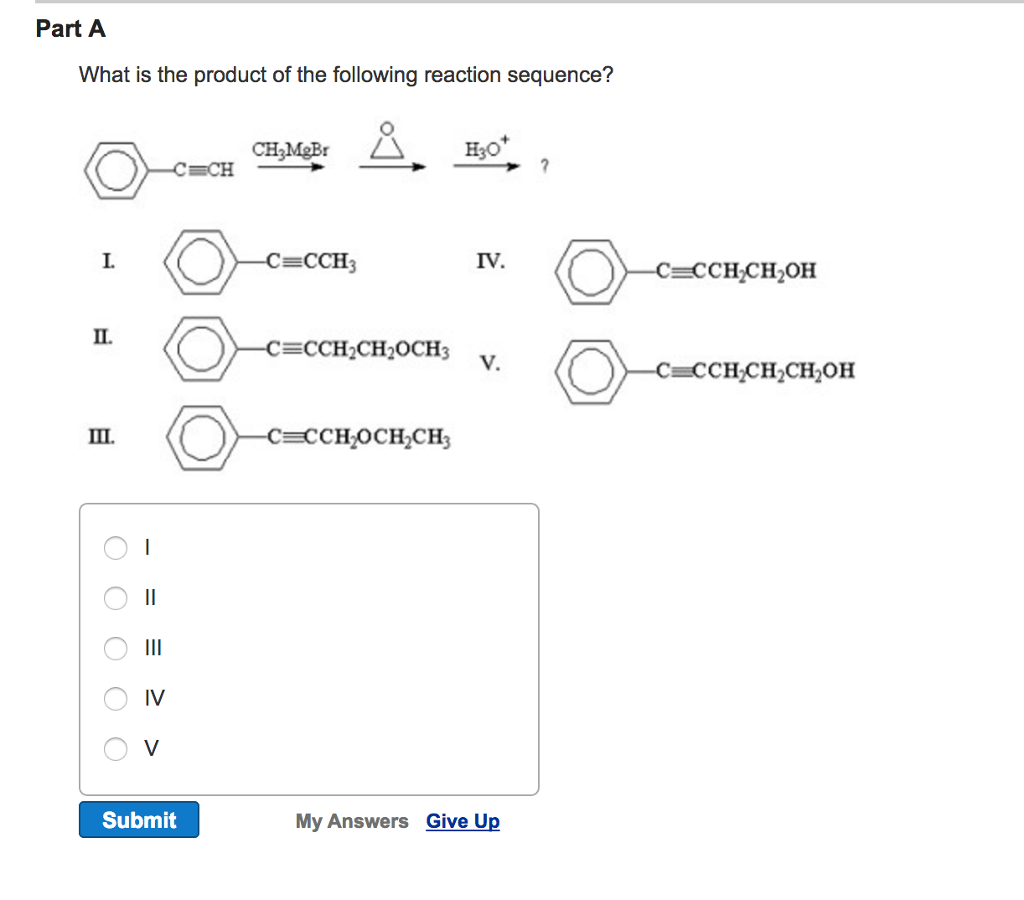This screenshot has height=900, width=1024.
Task: Click the Submit button
Action: [138, 820]
